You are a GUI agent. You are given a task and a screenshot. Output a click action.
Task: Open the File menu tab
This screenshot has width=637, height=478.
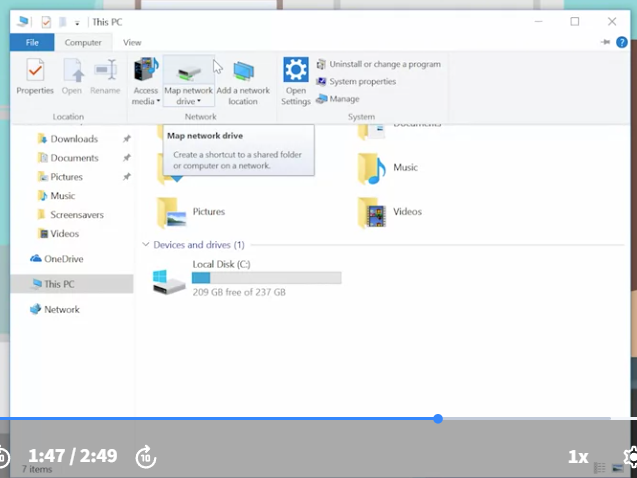pyautogui.click(x=32, y=42)
